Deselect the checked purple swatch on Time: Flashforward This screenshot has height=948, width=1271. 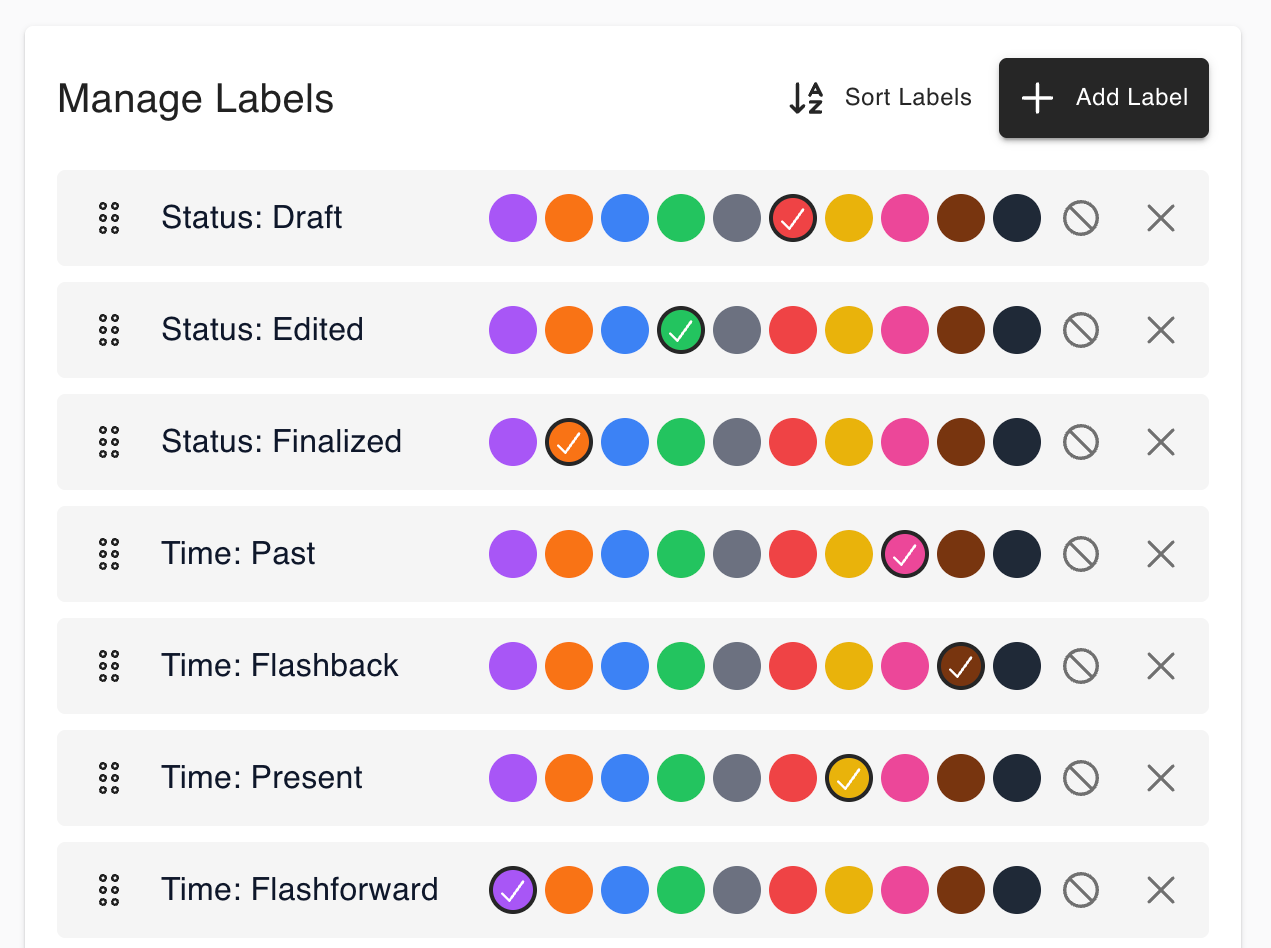tap(513, 889)
